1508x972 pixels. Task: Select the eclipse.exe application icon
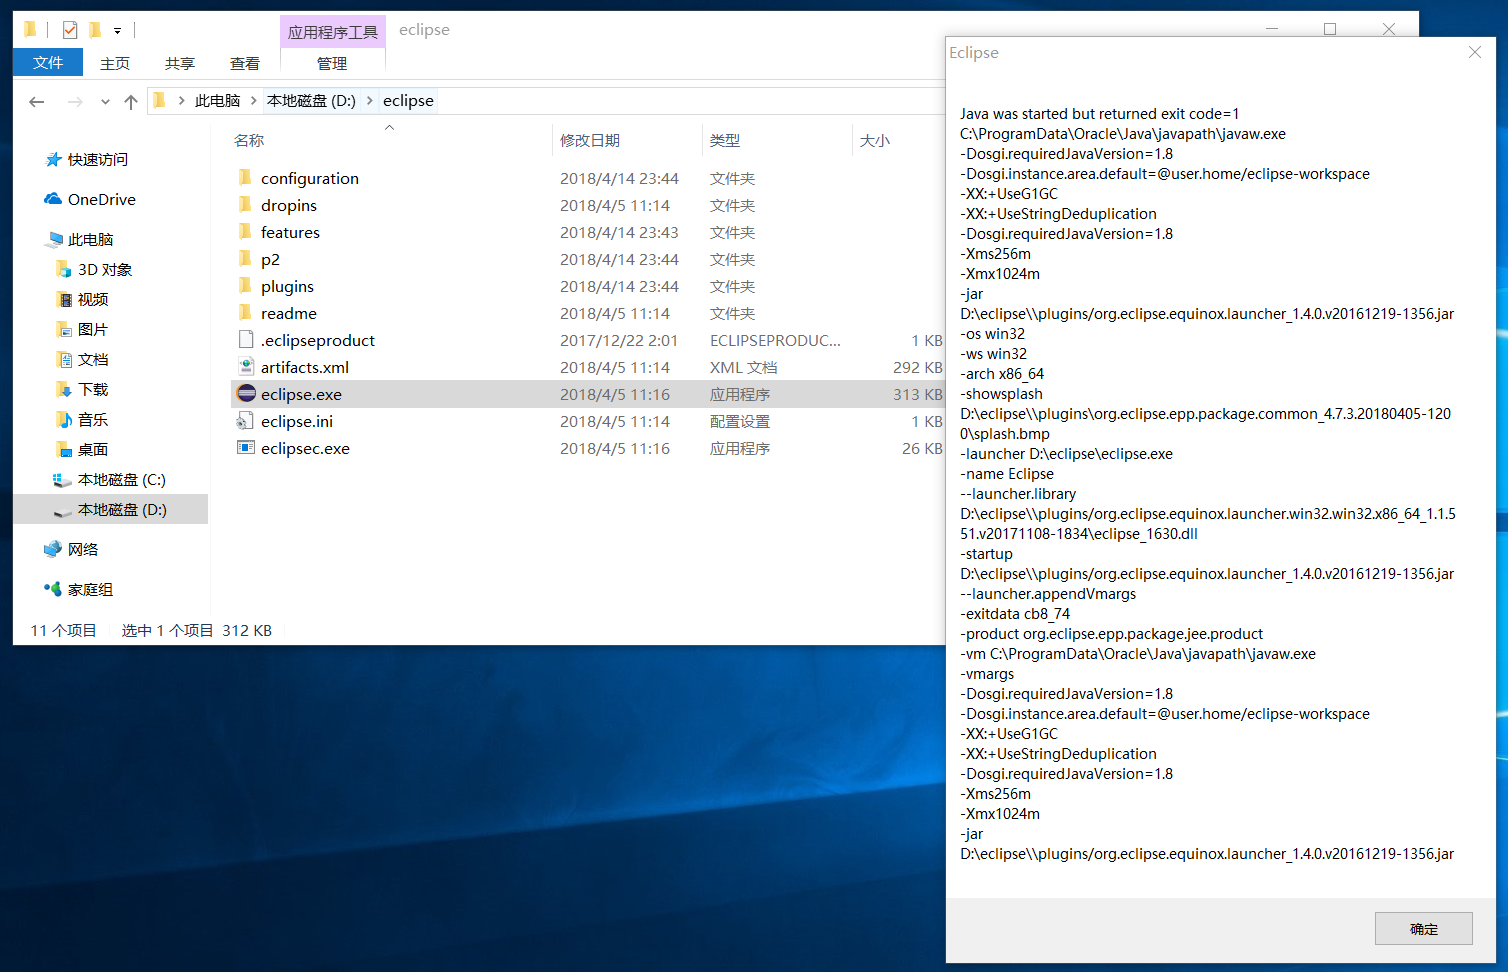246,393
